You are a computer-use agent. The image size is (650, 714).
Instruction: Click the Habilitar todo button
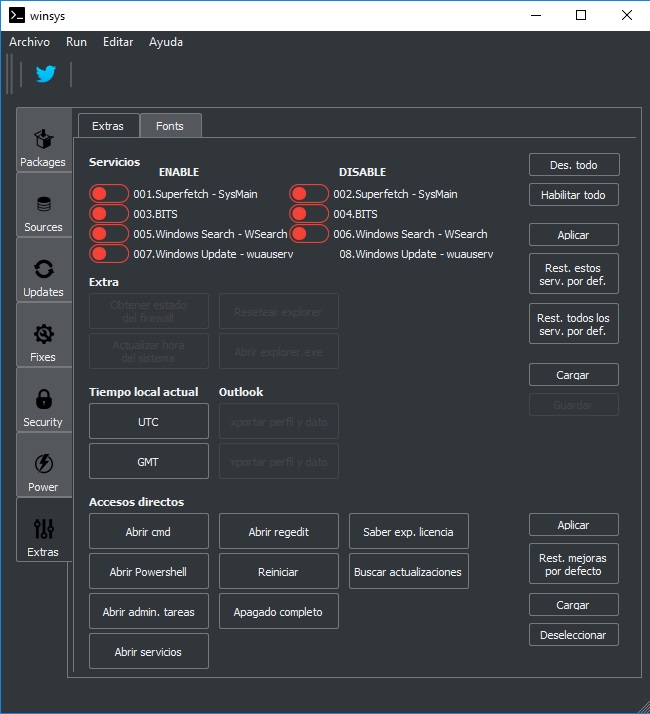coord(573,195)
